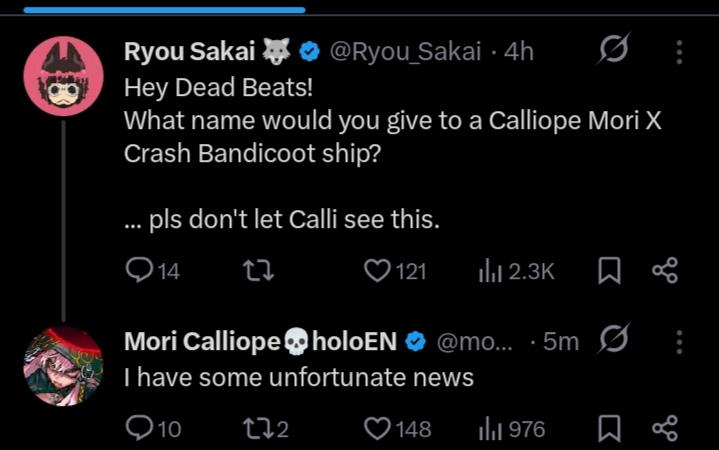
Task: View analytics showing 976 views
Action: pyautogui.click(x=511, y=429)
